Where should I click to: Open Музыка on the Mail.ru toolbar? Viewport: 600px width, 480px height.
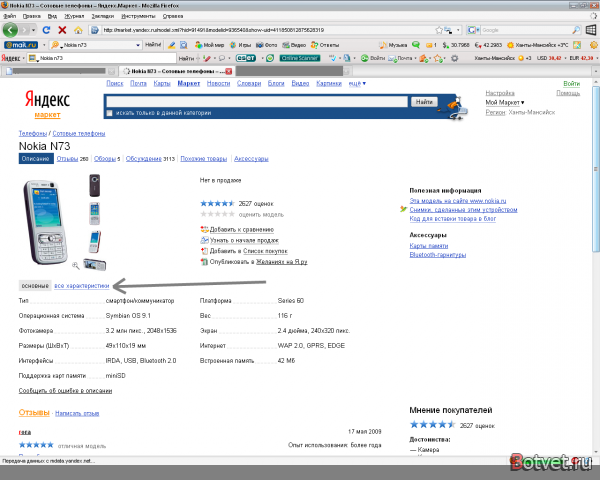[393, 45]
